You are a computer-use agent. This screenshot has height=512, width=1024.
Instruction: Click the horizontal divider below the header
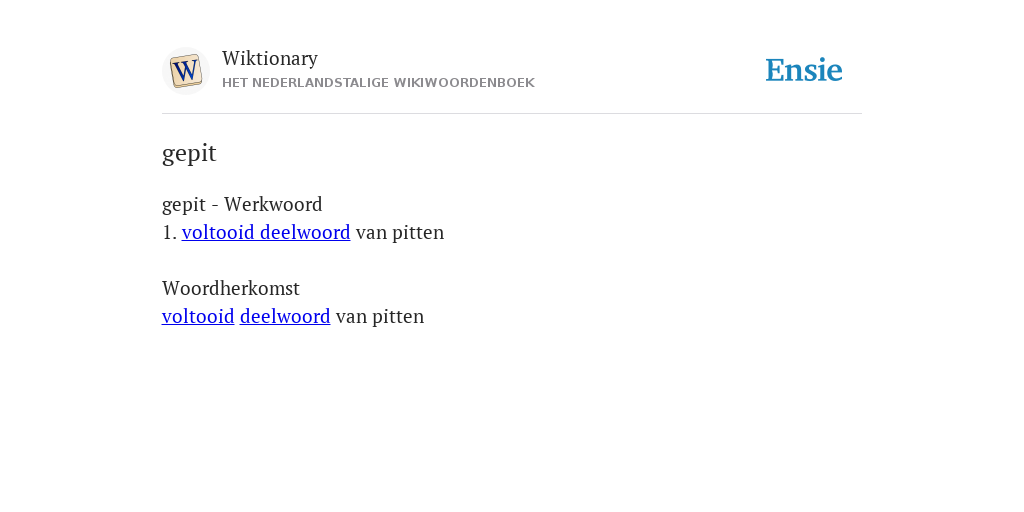coord(512,114)
